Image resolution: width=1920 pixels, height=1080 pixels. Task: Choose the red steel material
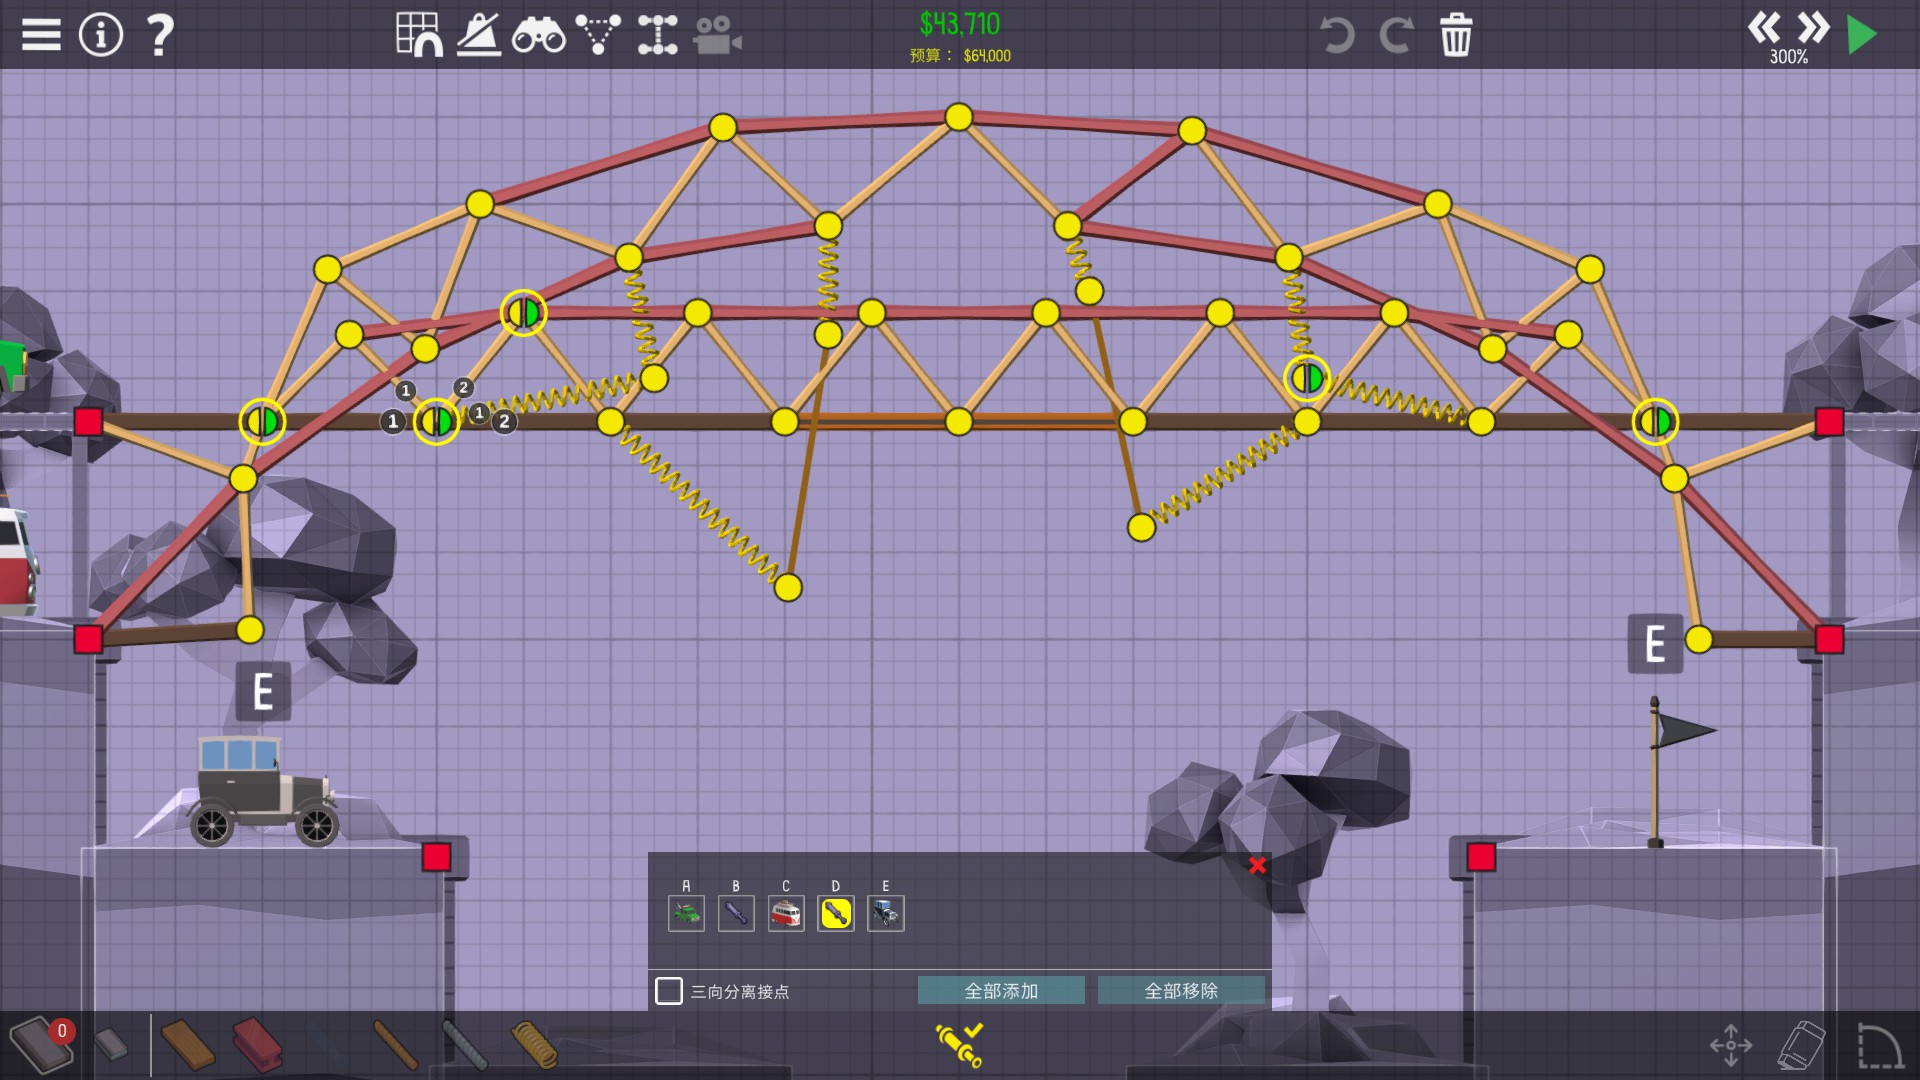[258, 1044]
